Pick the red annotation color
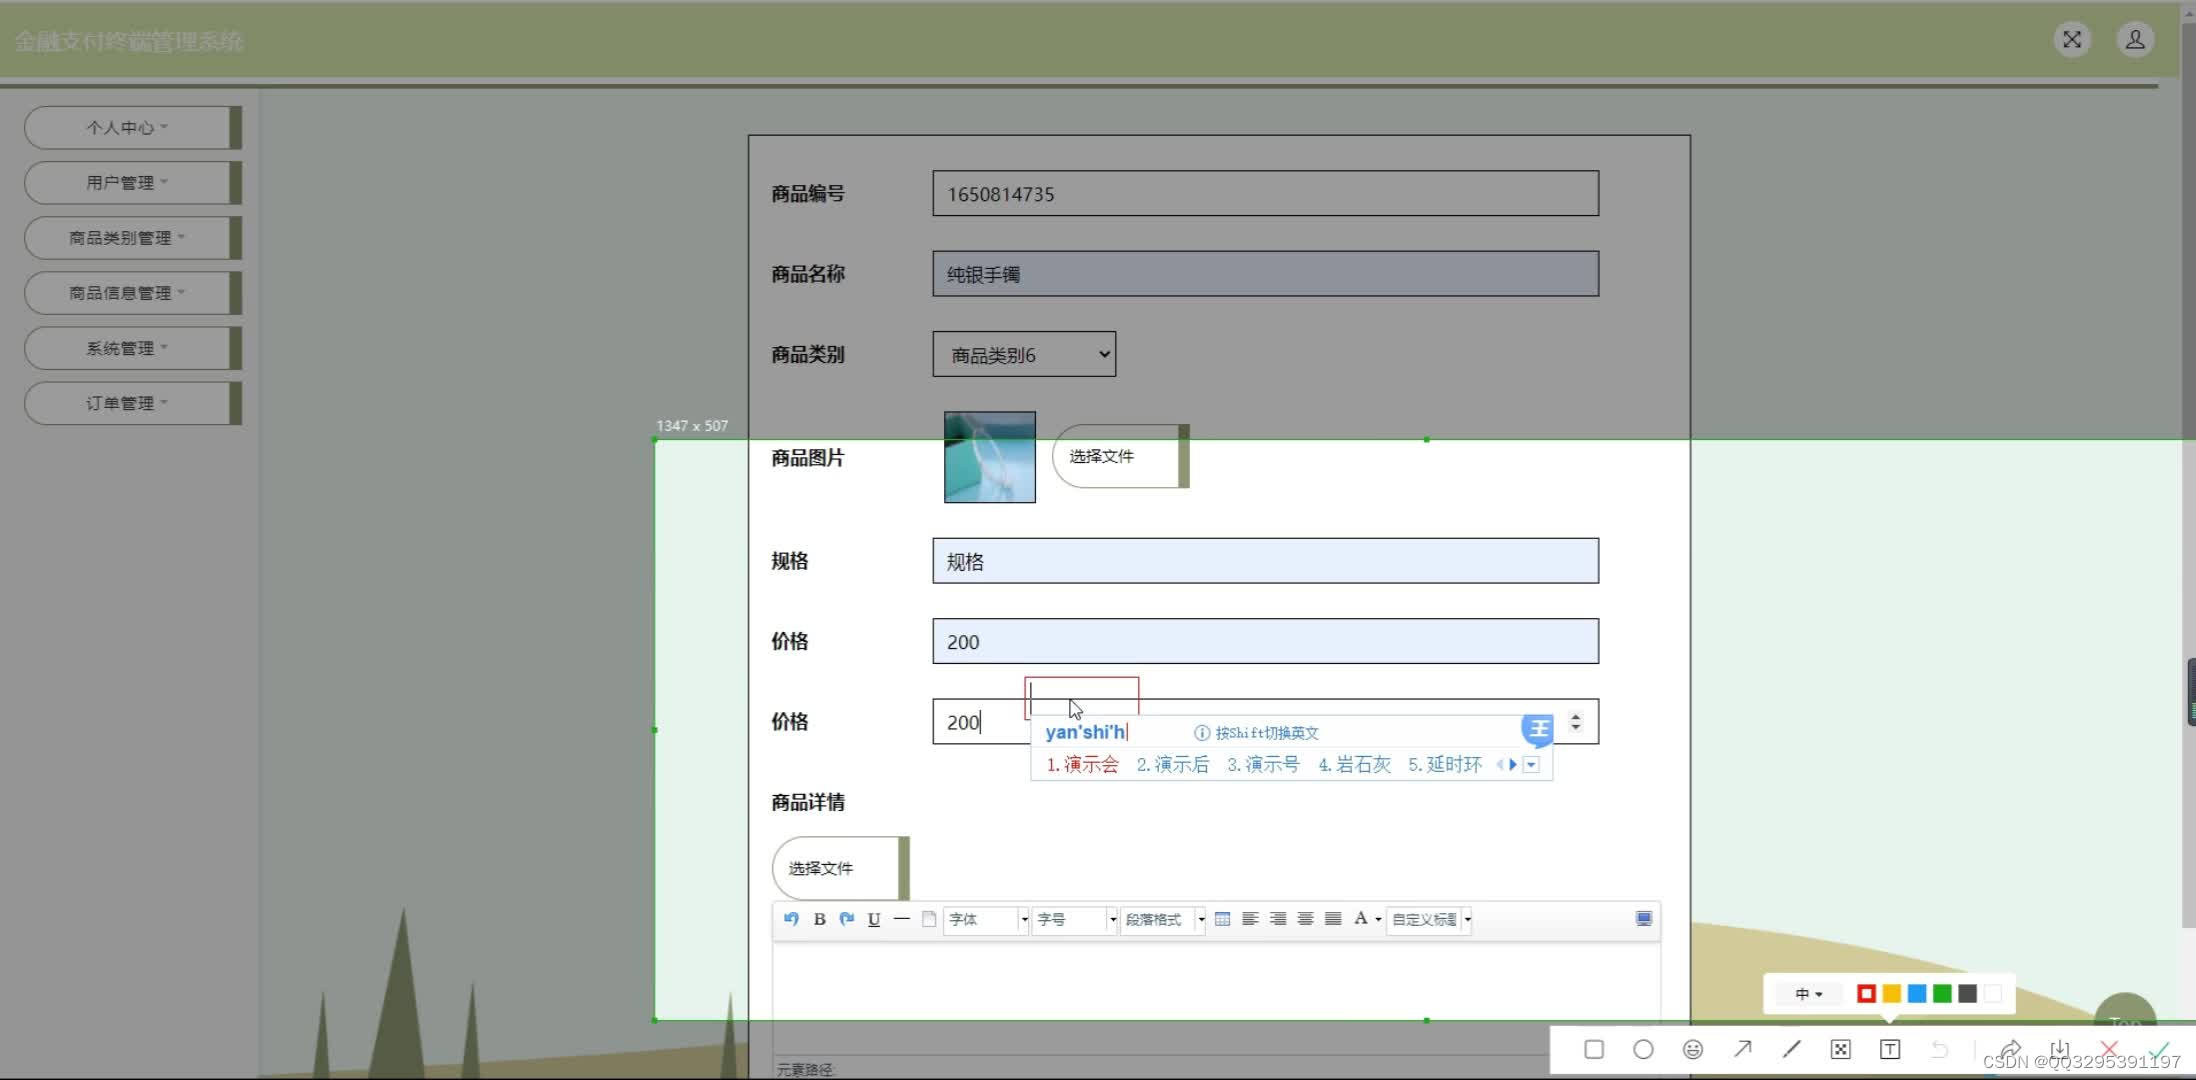This screenshot has height=1080, width=2196. click(x=1866, y=993)
